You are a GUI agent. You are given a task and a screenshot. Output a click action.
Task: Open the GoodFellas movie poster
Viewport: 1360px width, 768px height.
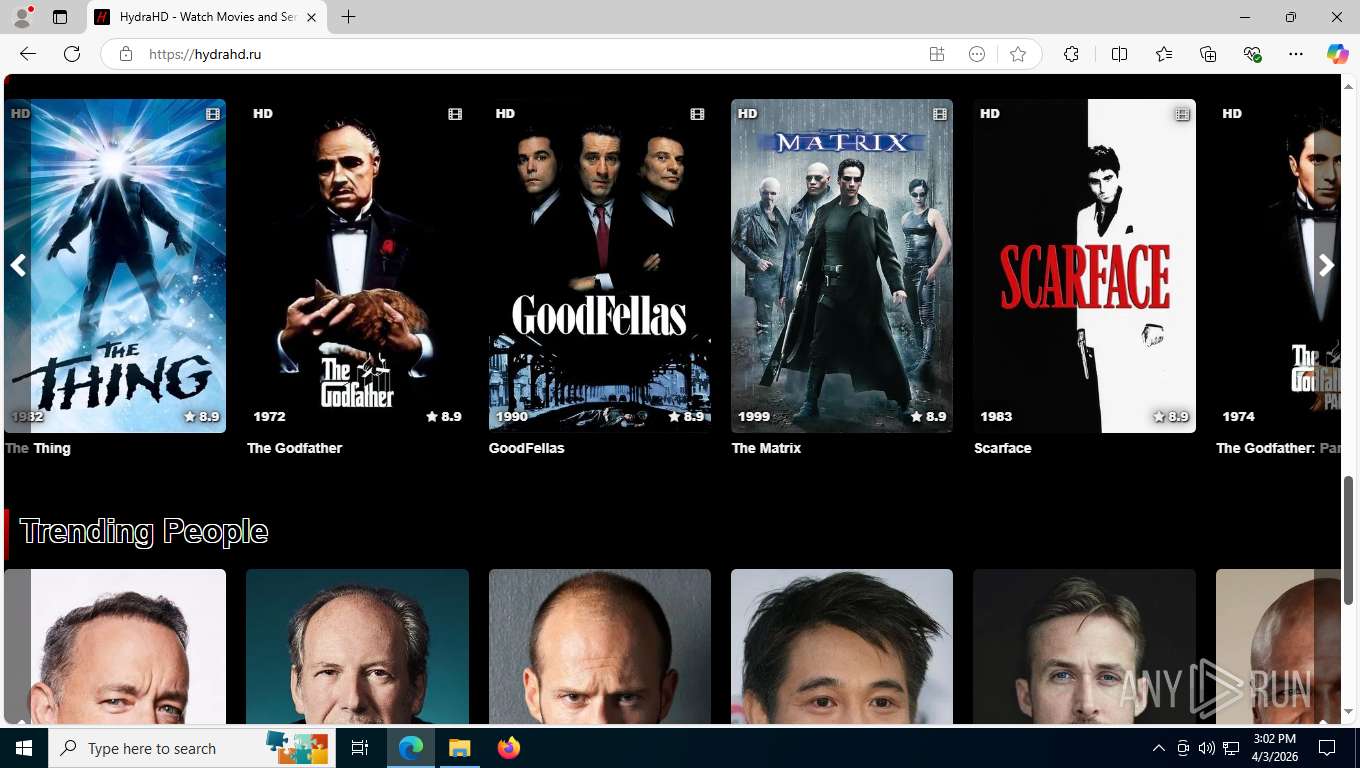[x=600, y=266]
